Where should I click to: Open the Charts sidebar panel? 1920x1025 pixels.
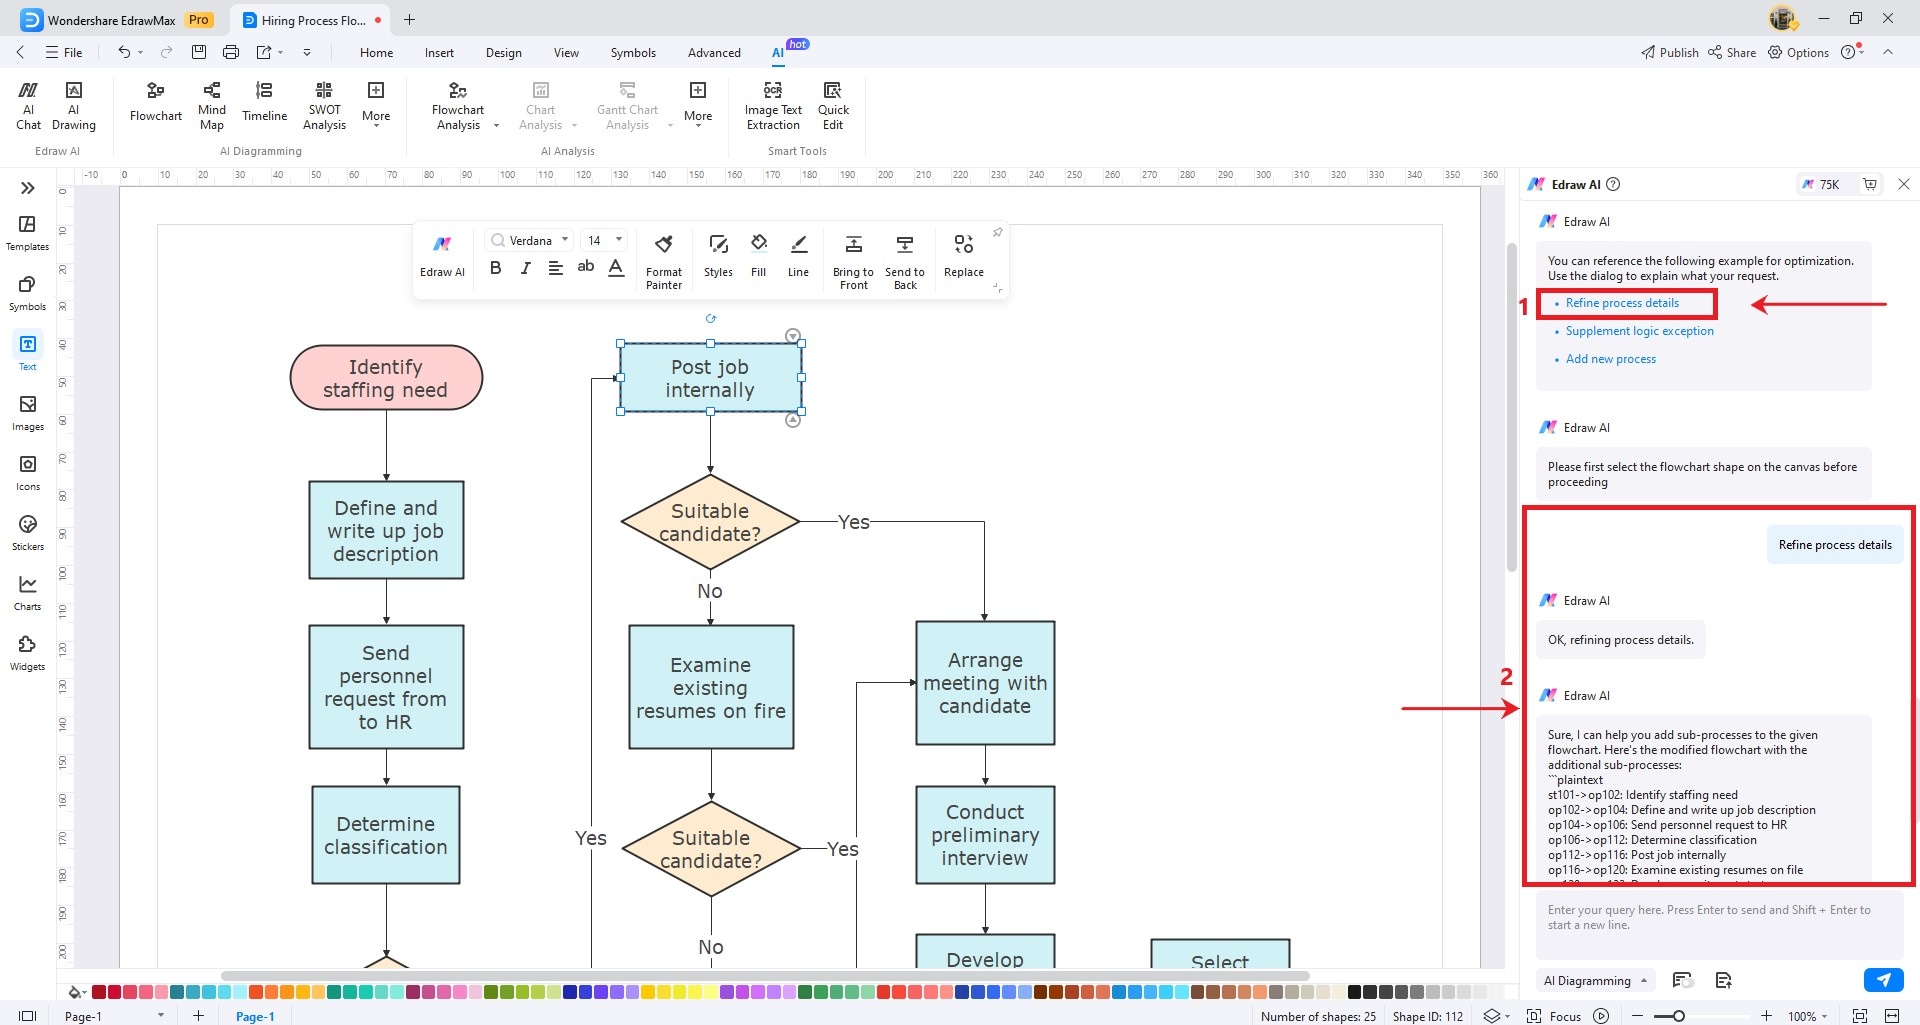tap(28, 593)
